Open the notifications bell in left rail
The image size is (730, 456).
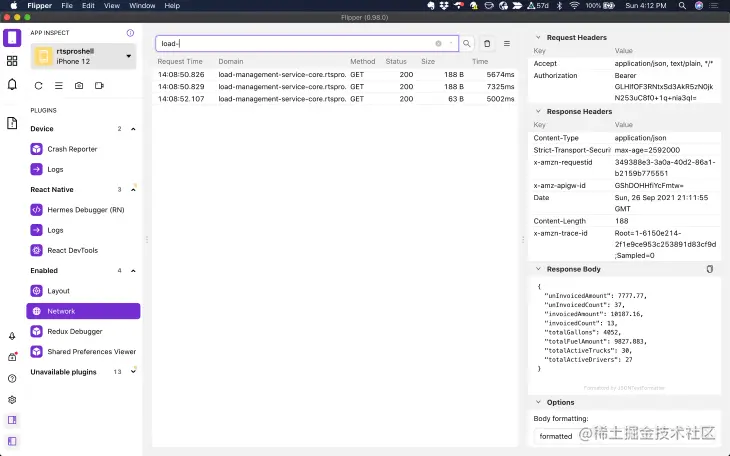coord(12,84)
